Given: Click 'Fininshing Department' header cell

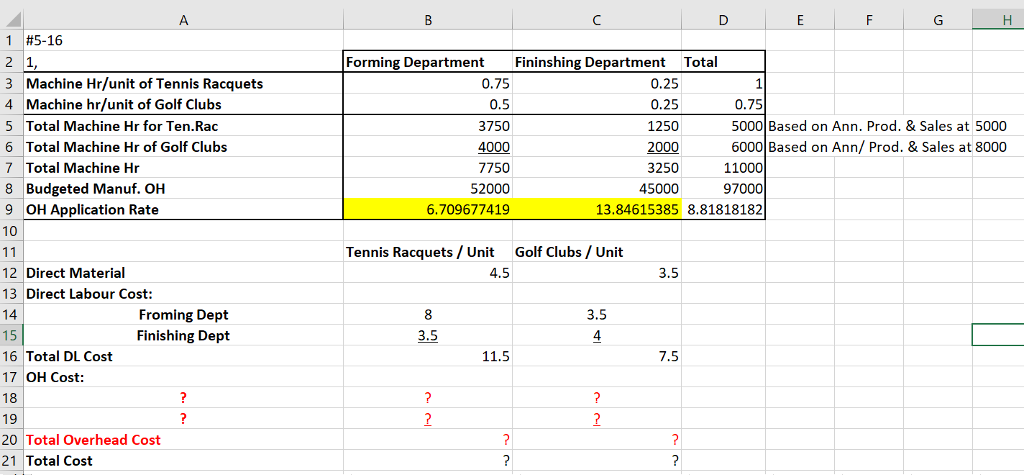Looking at the screenshot, I should 596,63.
